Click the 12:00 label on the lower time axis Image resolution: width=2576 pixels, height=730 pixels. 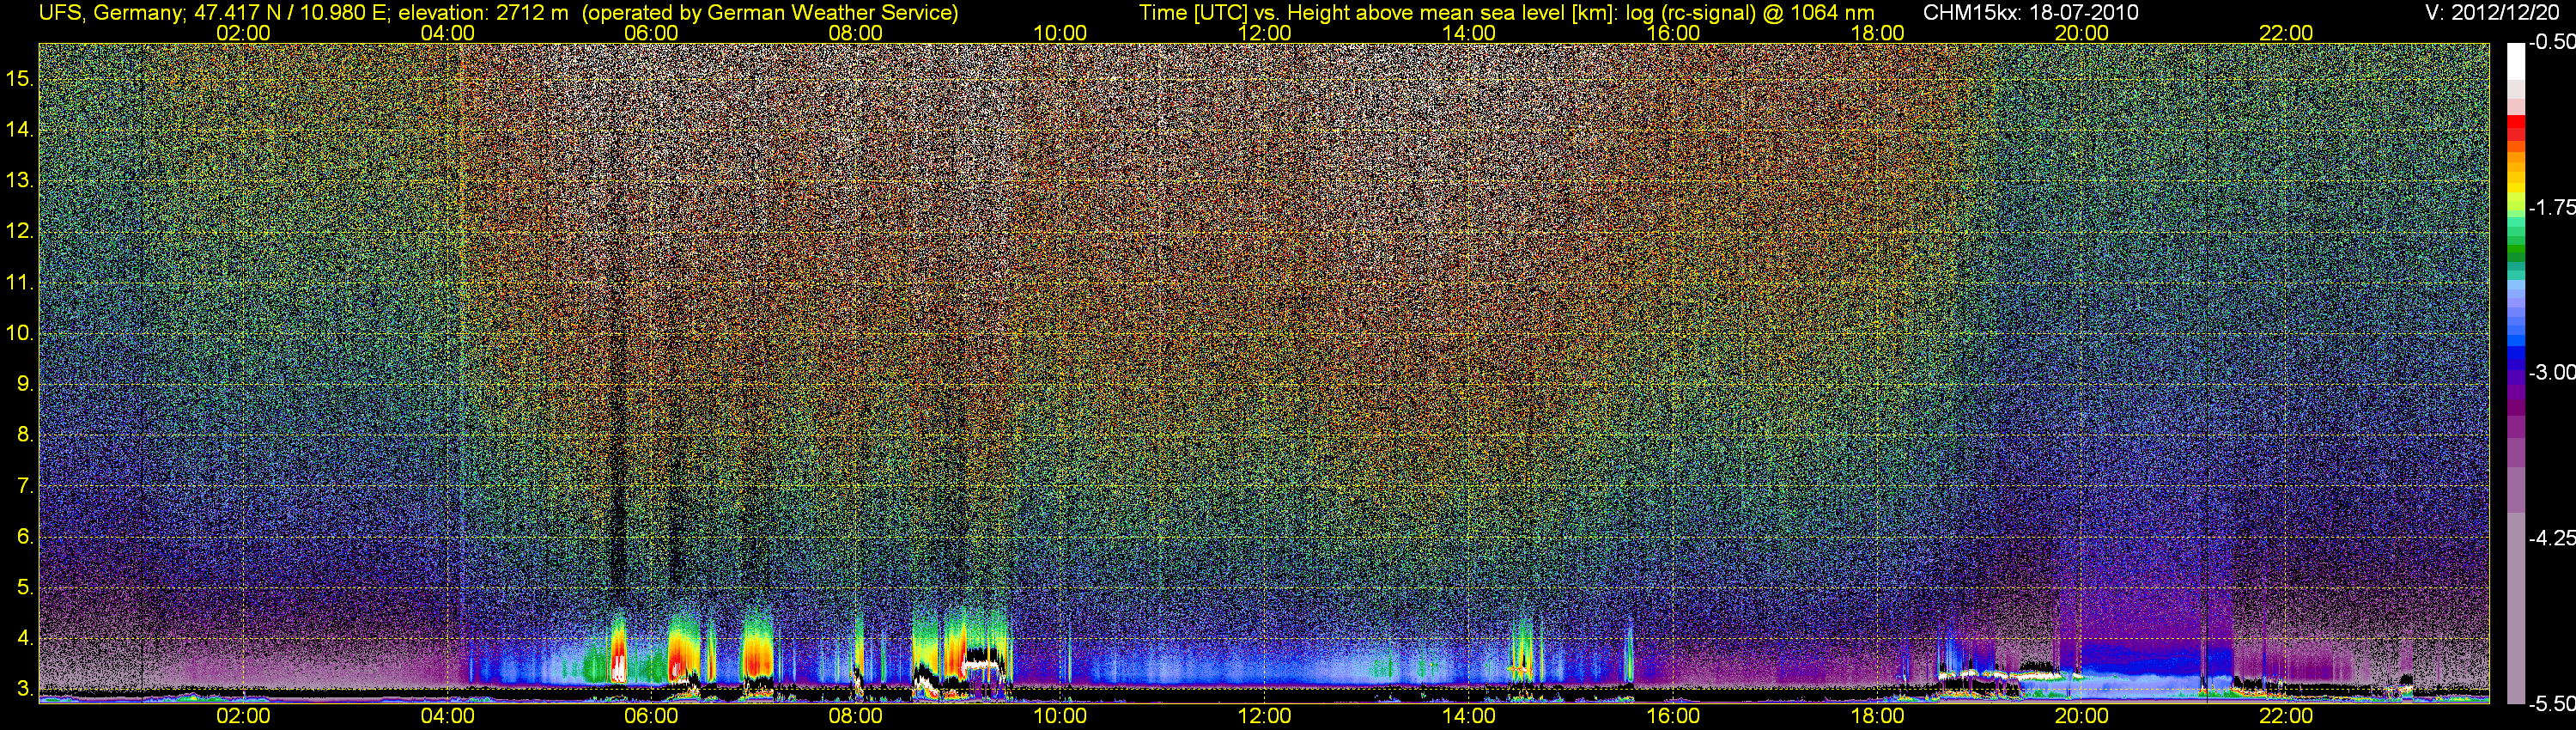[1264, 716]
